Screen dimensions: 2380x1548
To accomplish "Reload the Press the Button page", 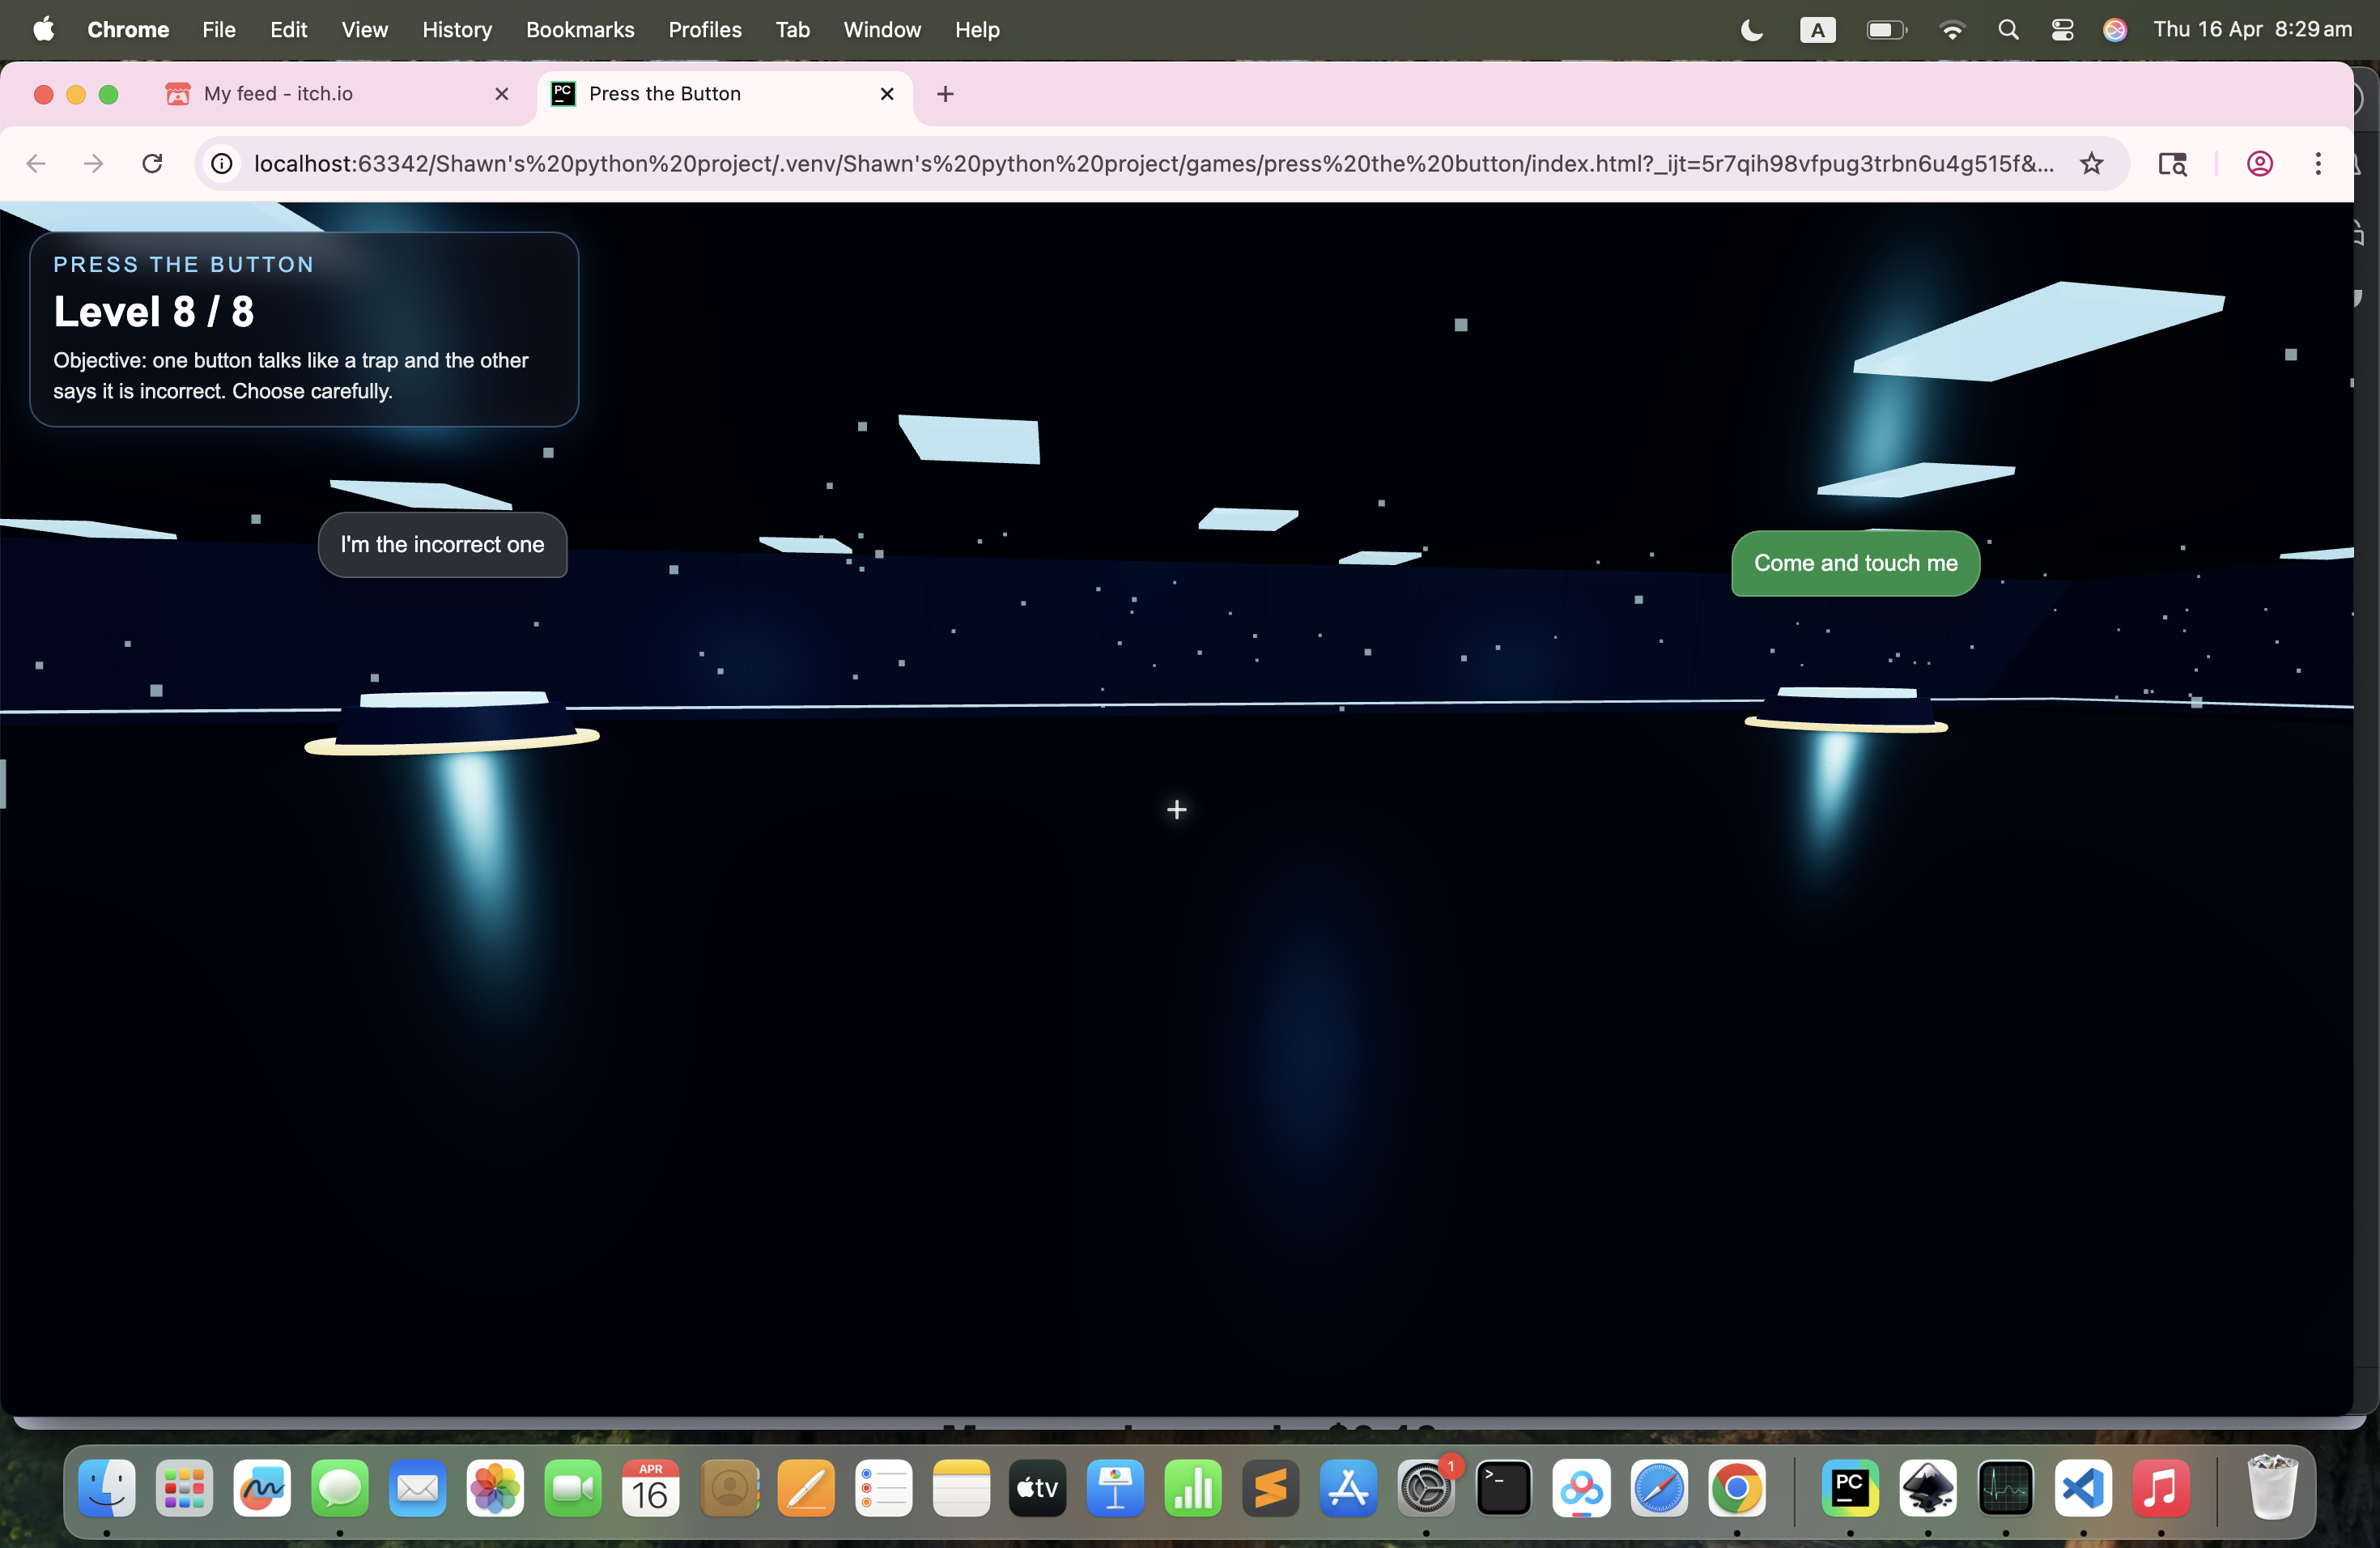I will point(152,163).
